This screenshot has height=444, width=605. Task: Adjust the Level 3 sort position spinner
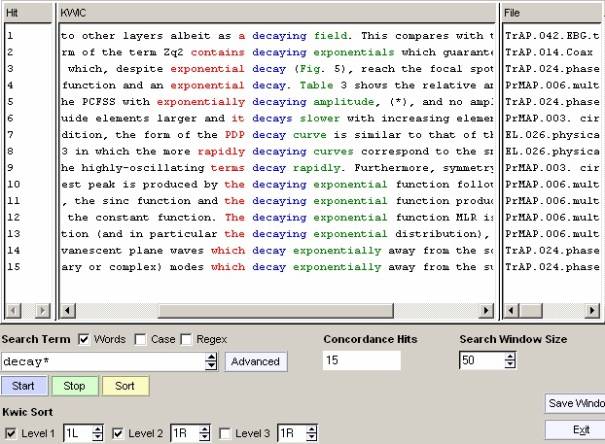click(311, 433)
